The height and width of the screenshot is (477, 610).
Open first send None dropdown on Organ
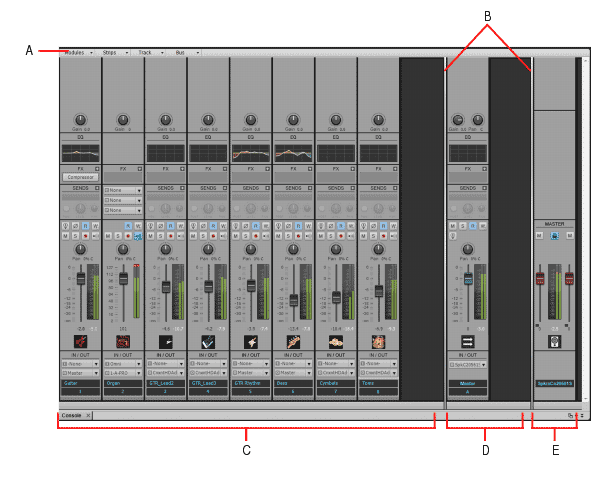coord(123,190)
